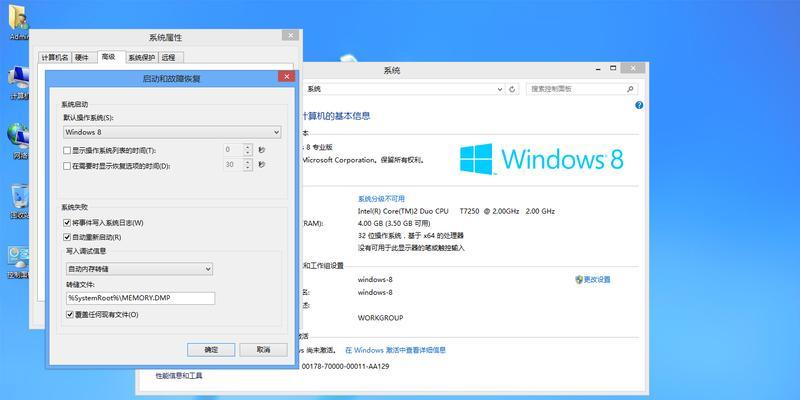Switch to the 远程 tab
This screenshot has width=800, height=400.
pyautogui.click(x=169, y=58)
